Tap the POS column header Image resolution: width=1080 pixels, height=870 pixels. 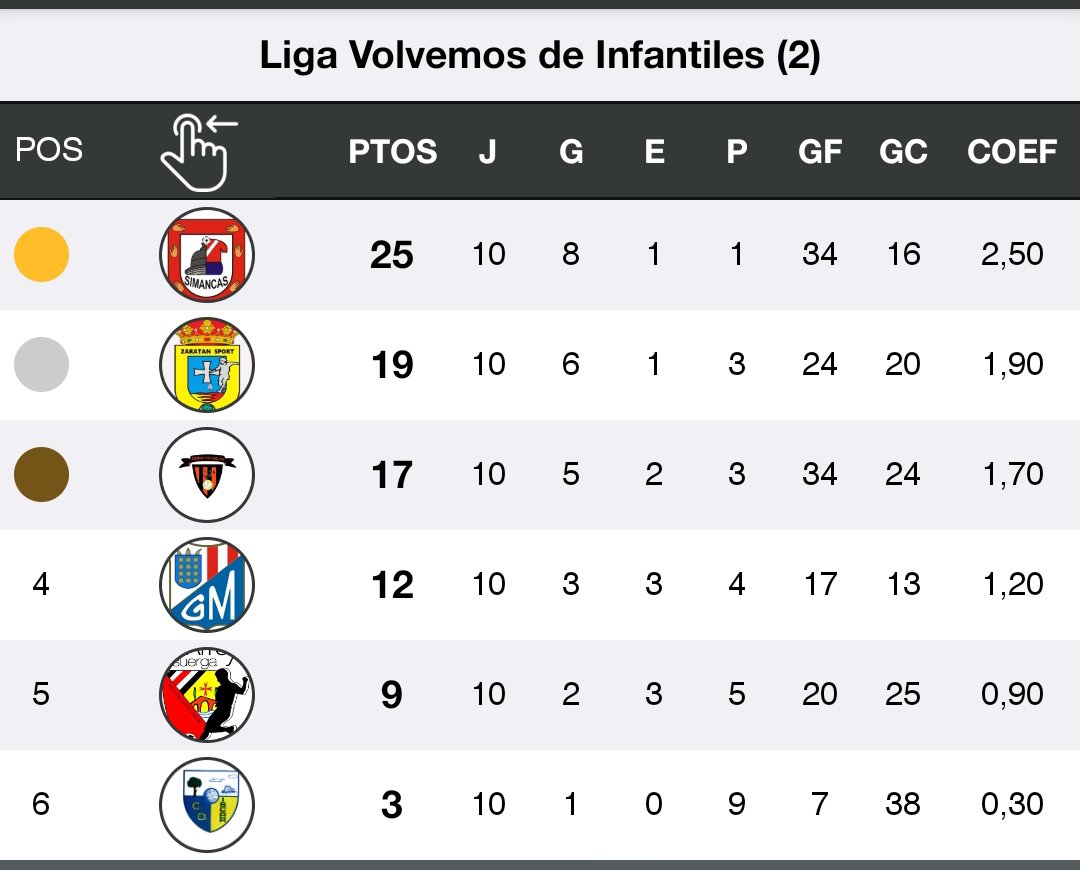48,150
